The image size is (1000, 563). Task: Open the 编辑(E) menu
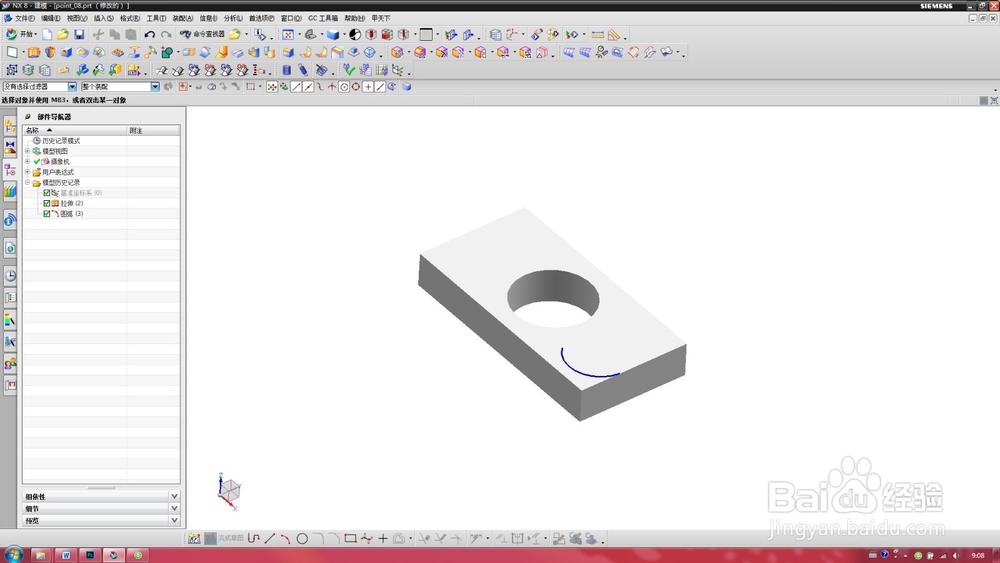coord(51,18)
